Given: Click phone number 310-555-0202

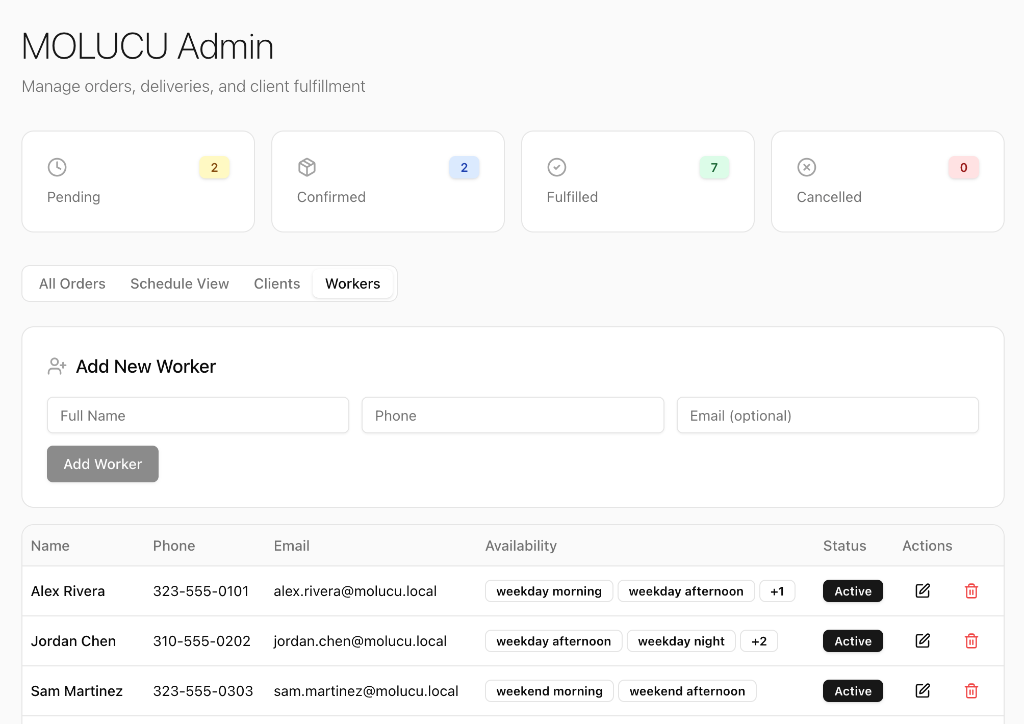Looking at the screenshot, I should pyautogui.click(x=202, y=641).
